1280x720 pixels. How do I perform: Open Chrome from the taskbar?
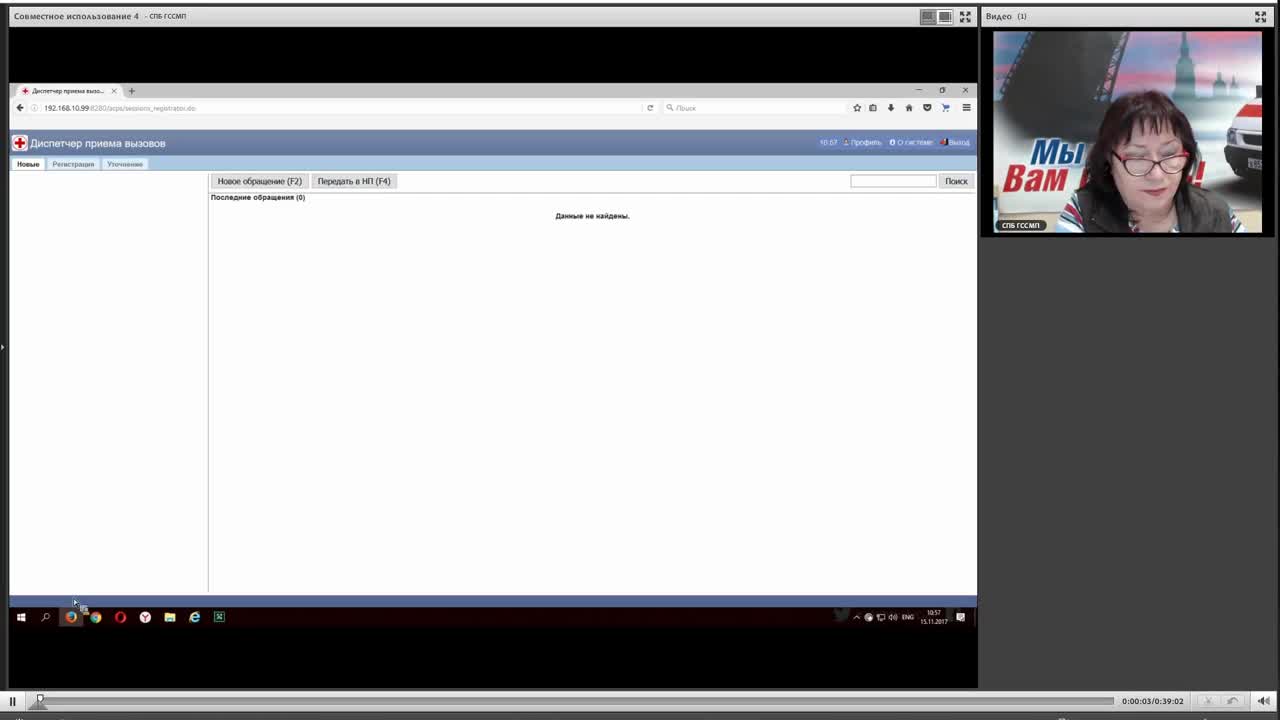pyautogui.click(x=96, y=617)
